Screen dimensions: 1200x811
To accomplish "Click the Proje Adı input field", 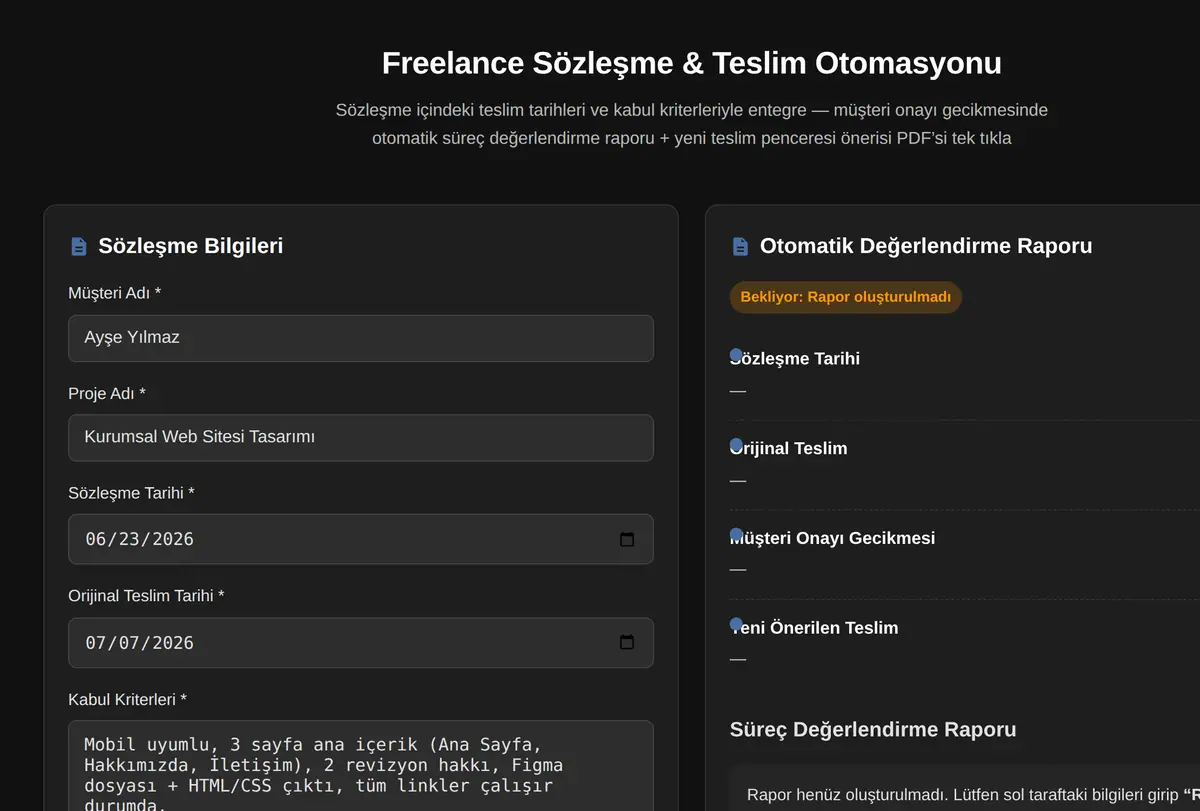I will [x=361, y=438].
